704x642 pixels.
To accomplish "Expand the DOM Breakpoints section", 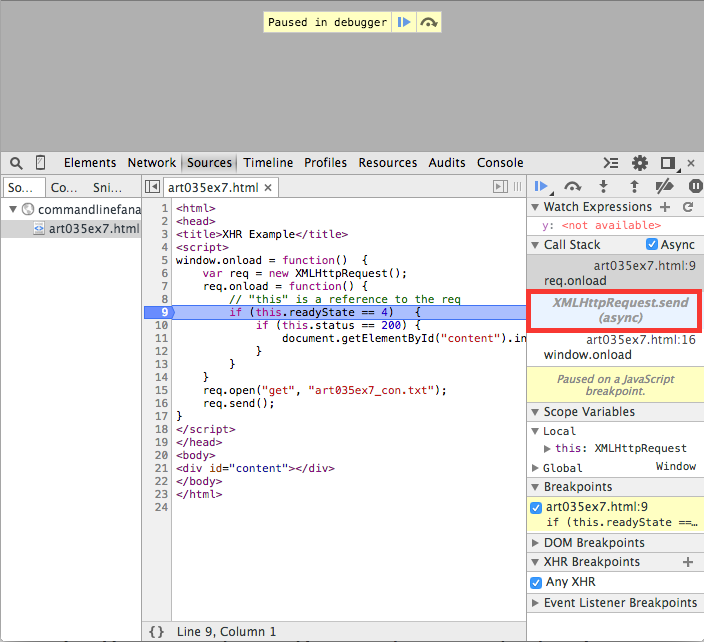I will (535, 543).
